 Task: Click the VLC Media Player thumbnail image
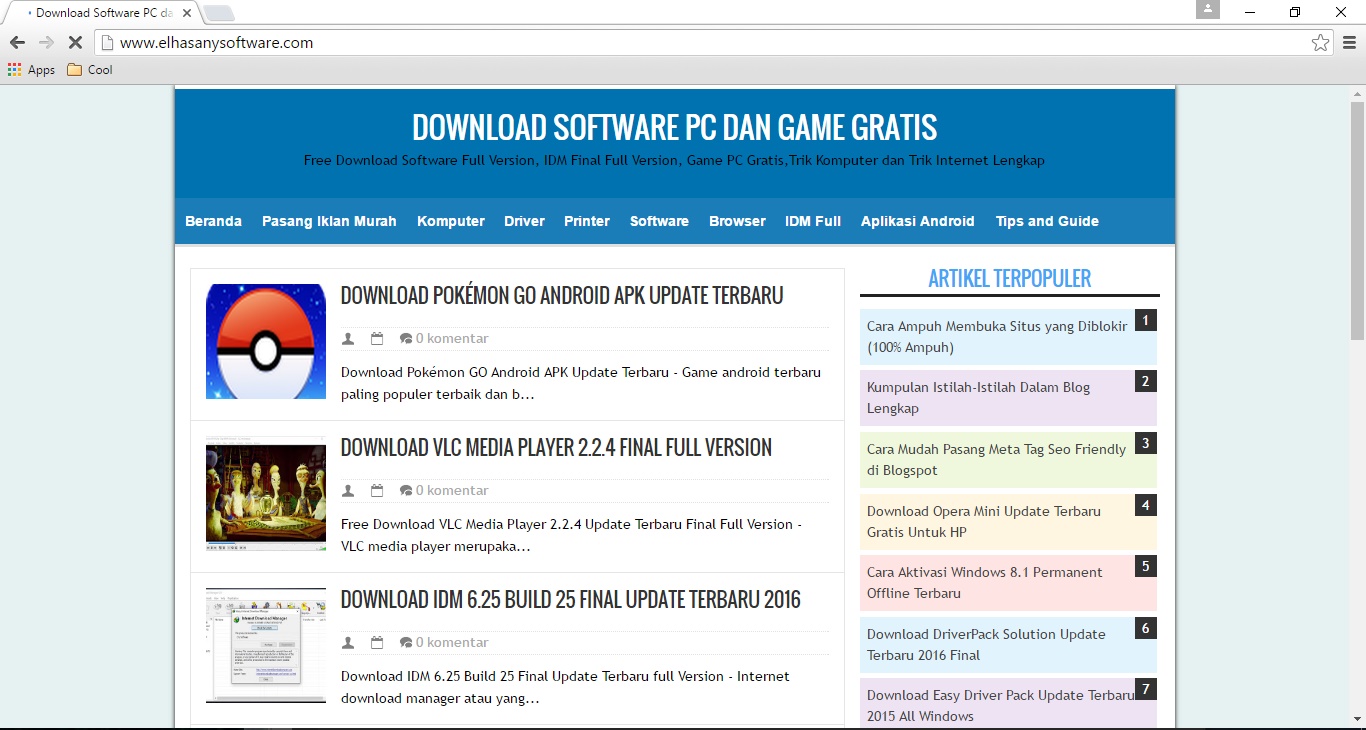[266, 494]
